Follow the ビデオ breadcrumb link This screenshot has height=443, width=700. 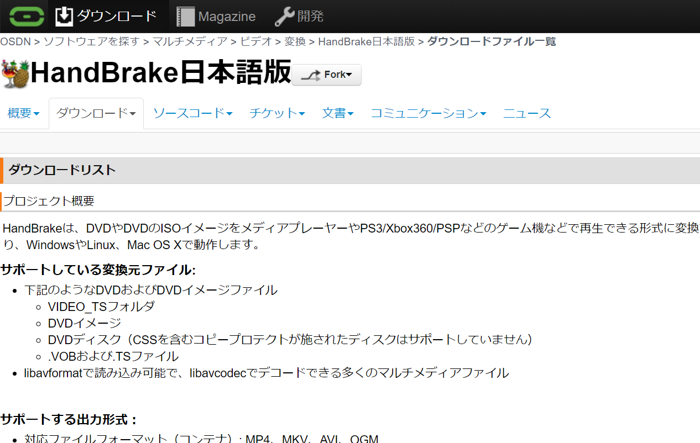[256, 42]
